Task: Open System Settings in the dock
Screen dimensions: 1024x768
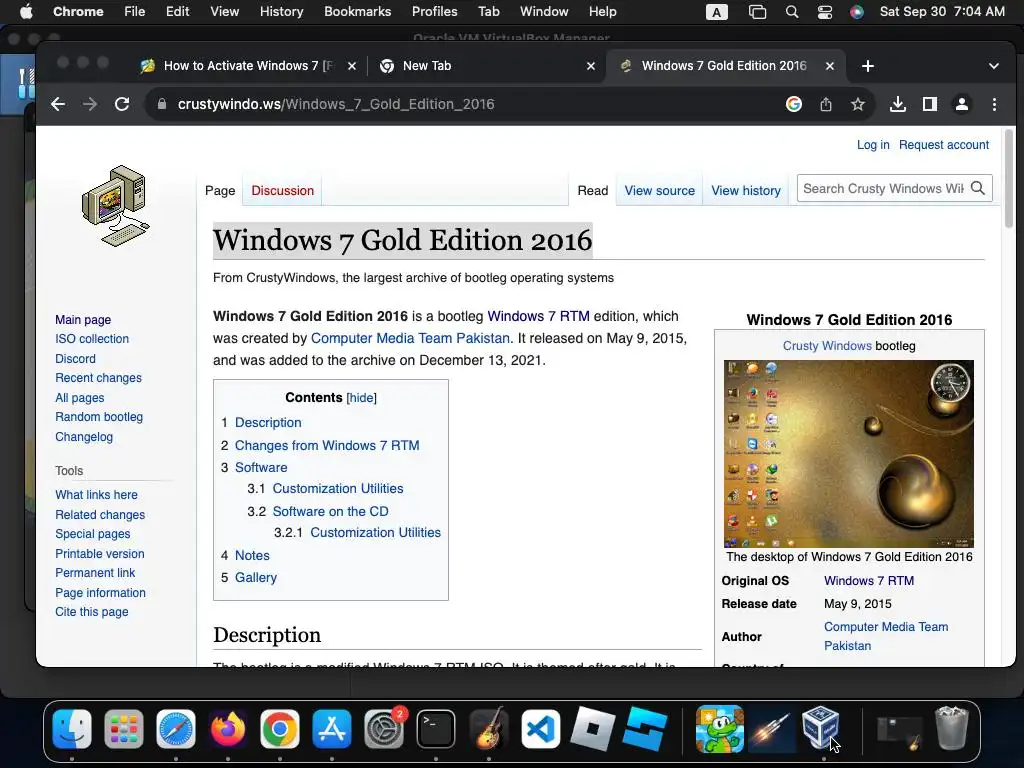Action: tap(384, 729)
